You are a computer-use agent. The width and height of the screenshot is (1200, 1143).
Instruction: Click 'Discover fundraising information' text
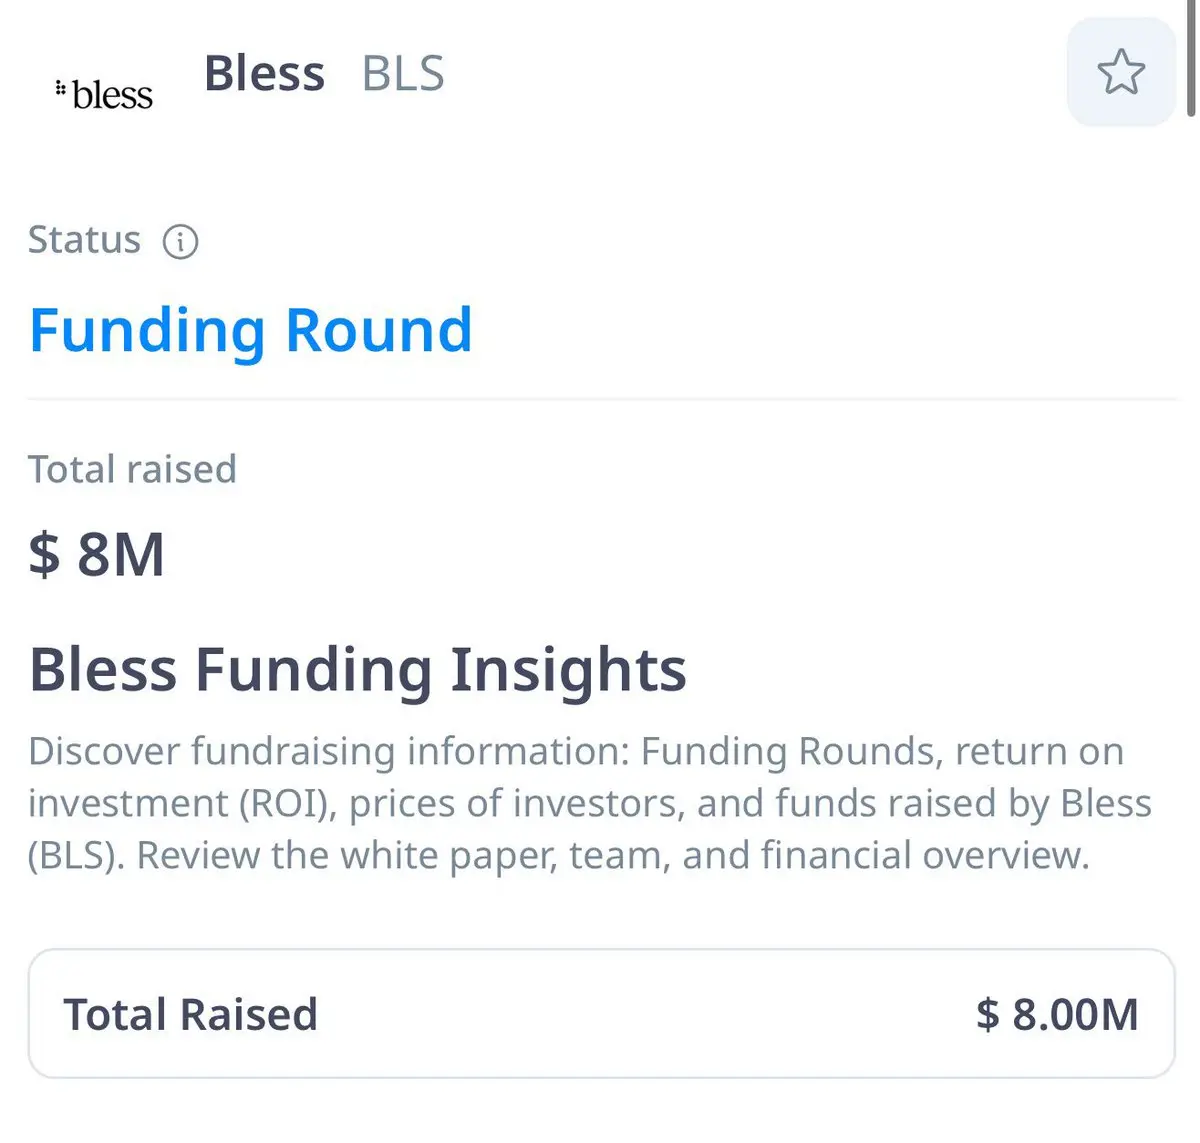328,751
